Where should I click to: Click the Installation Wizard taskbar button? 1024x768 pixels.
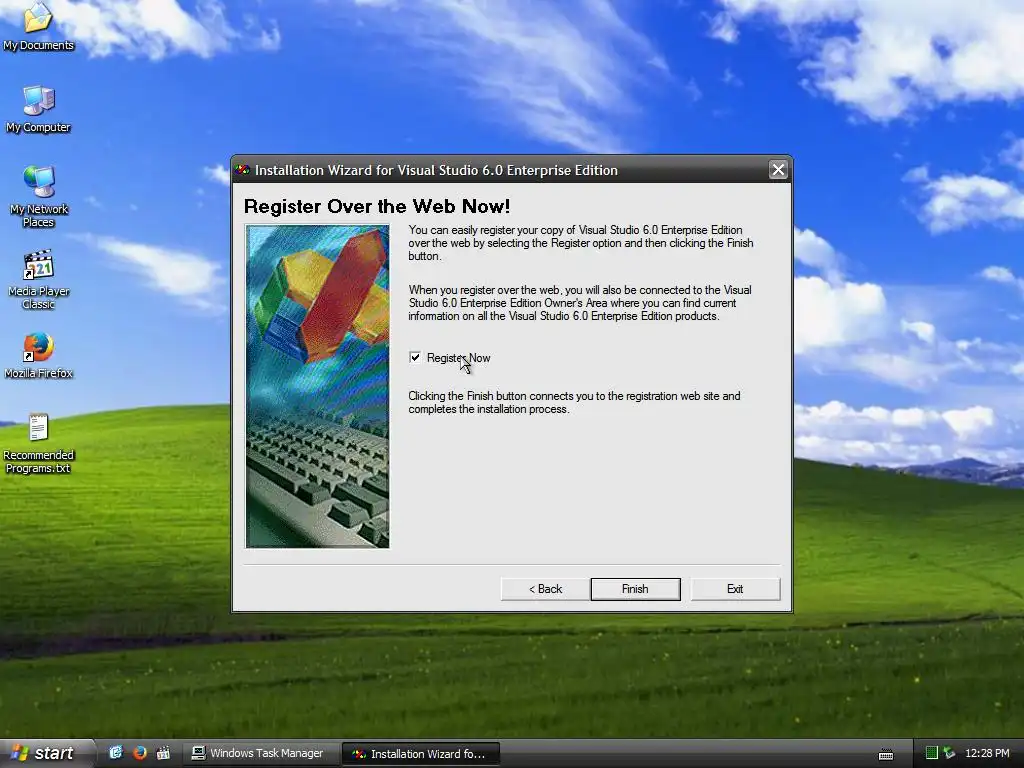click(421, 754)
